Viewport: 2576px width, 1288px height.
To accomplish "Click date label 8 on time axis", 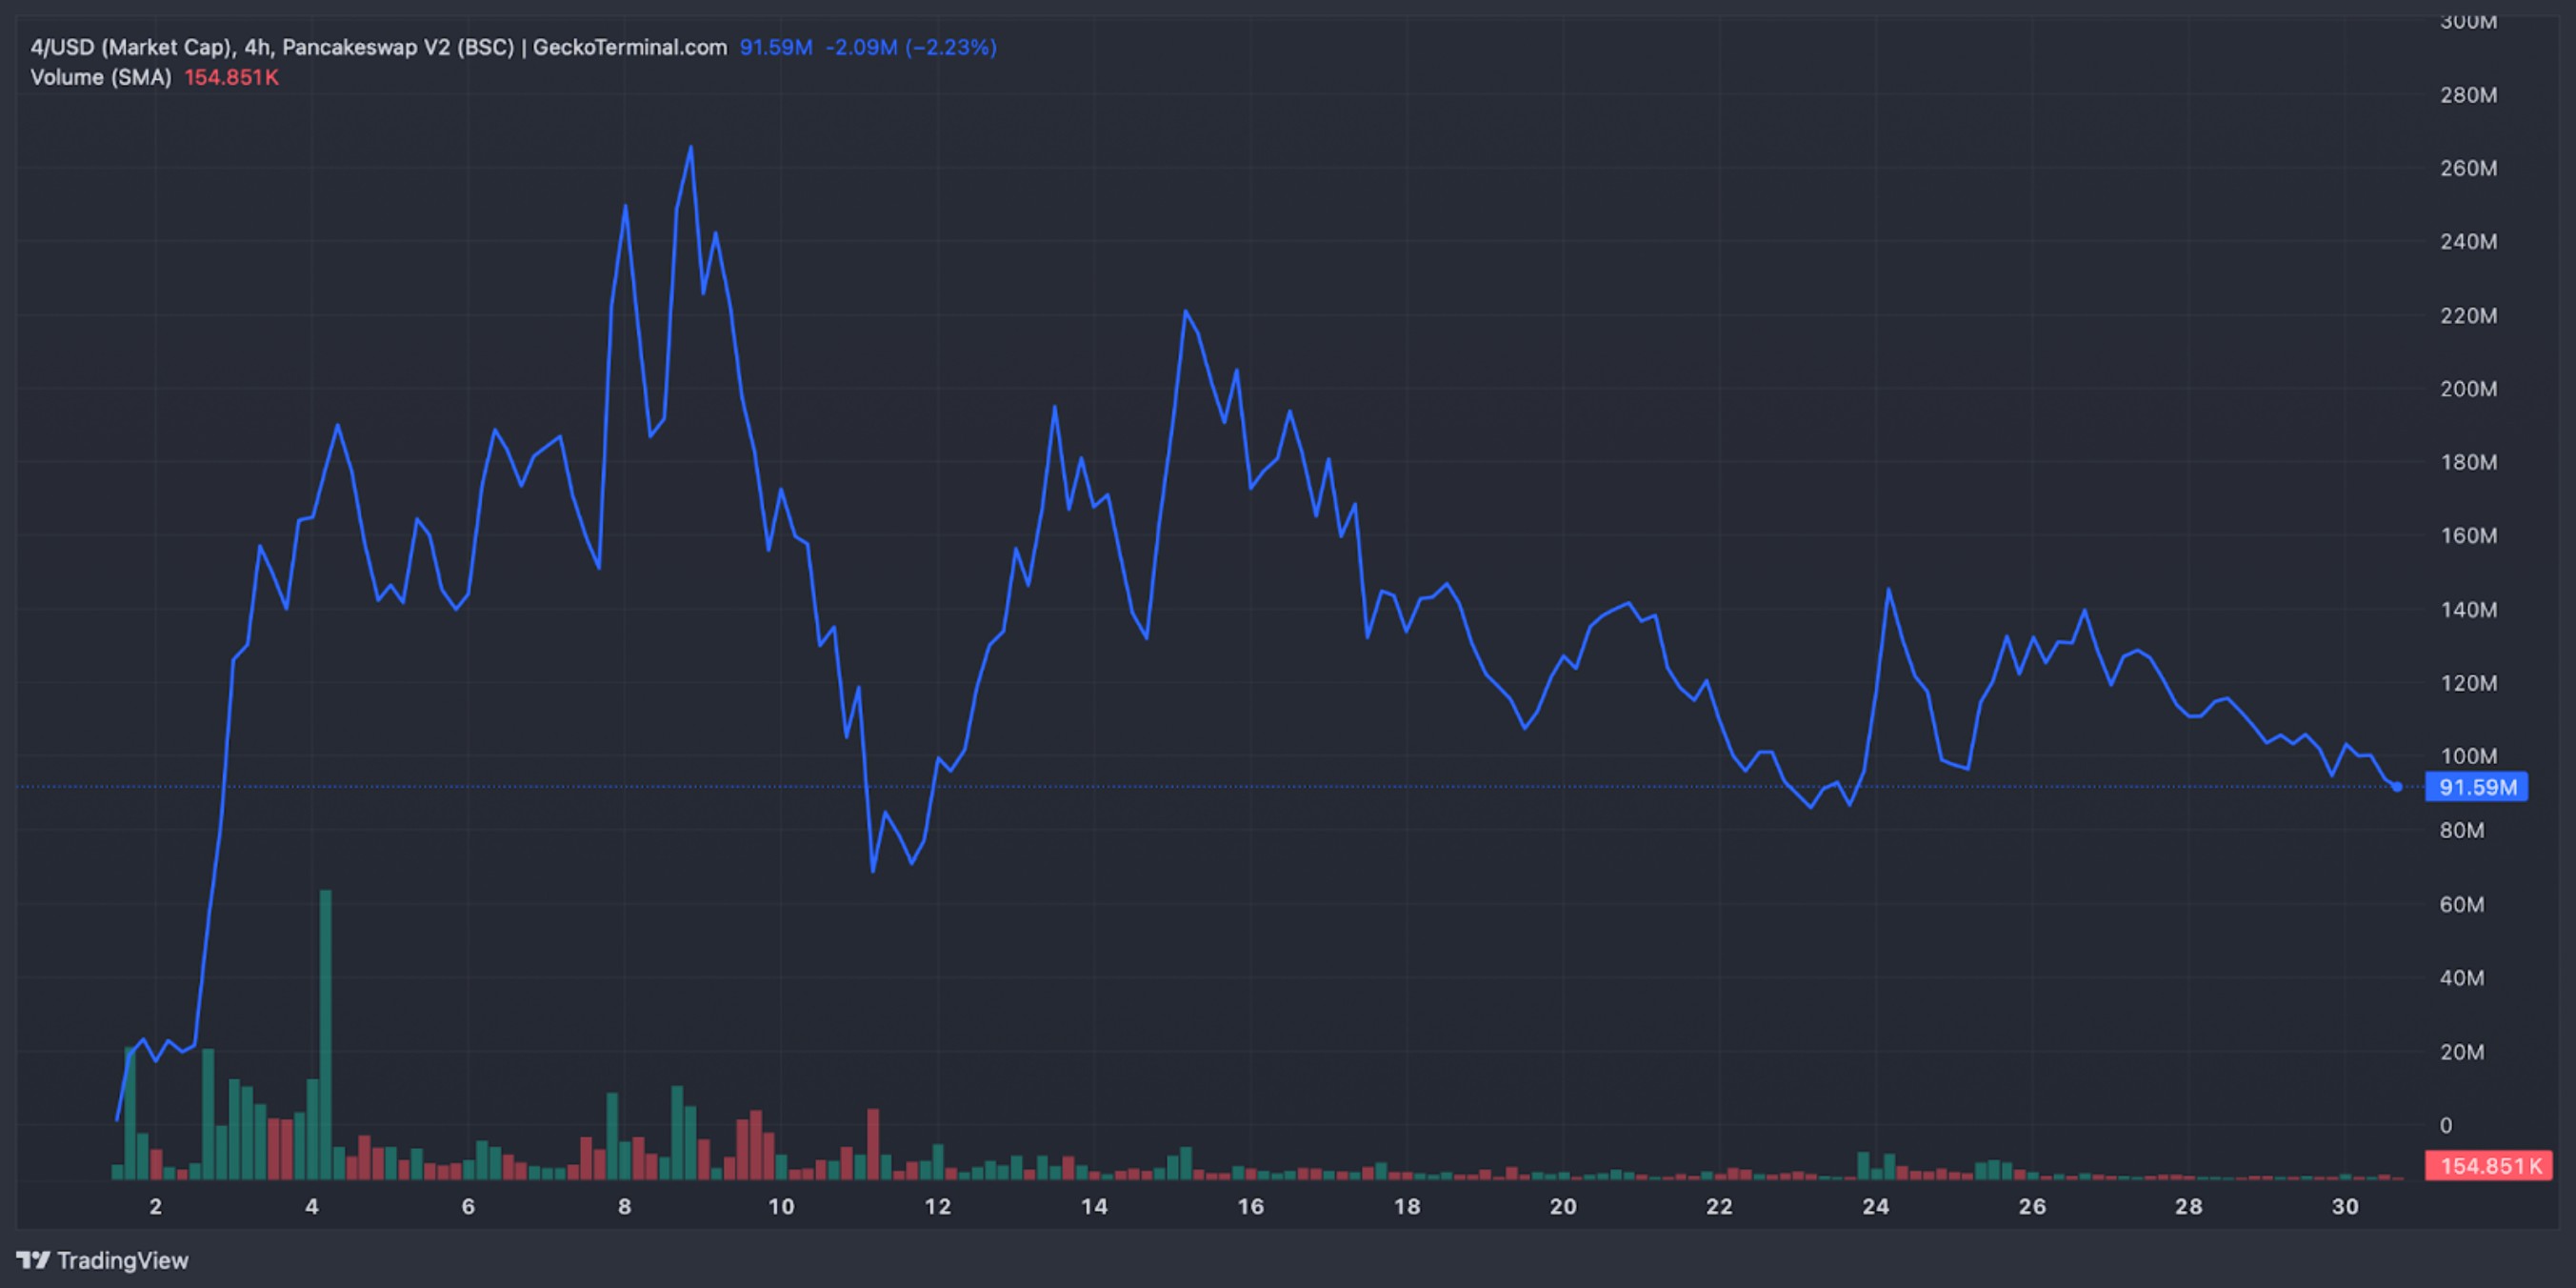I will point(624,1207).
